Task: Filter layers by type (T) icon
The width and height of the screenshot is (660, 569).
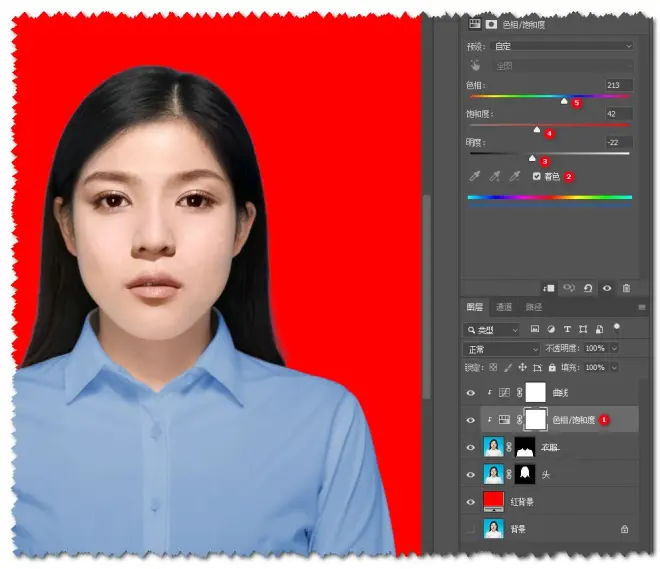Action: 567,329
